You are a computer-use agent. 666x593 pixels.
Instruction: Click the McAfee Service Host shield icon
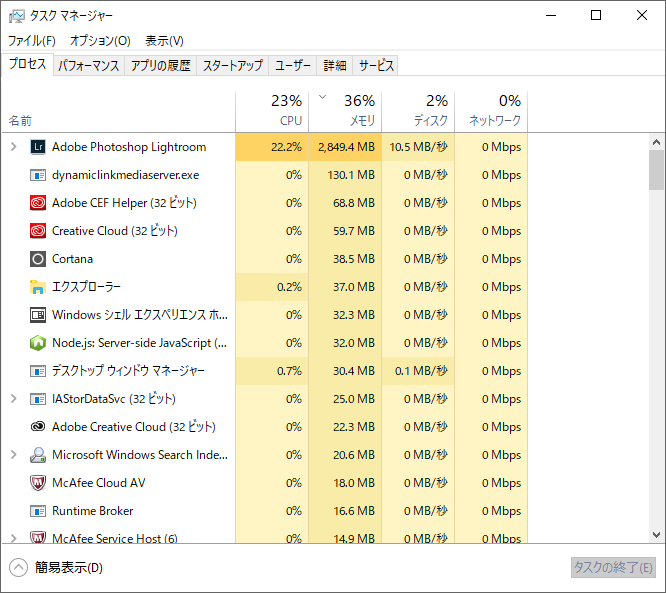coord(38,537)
